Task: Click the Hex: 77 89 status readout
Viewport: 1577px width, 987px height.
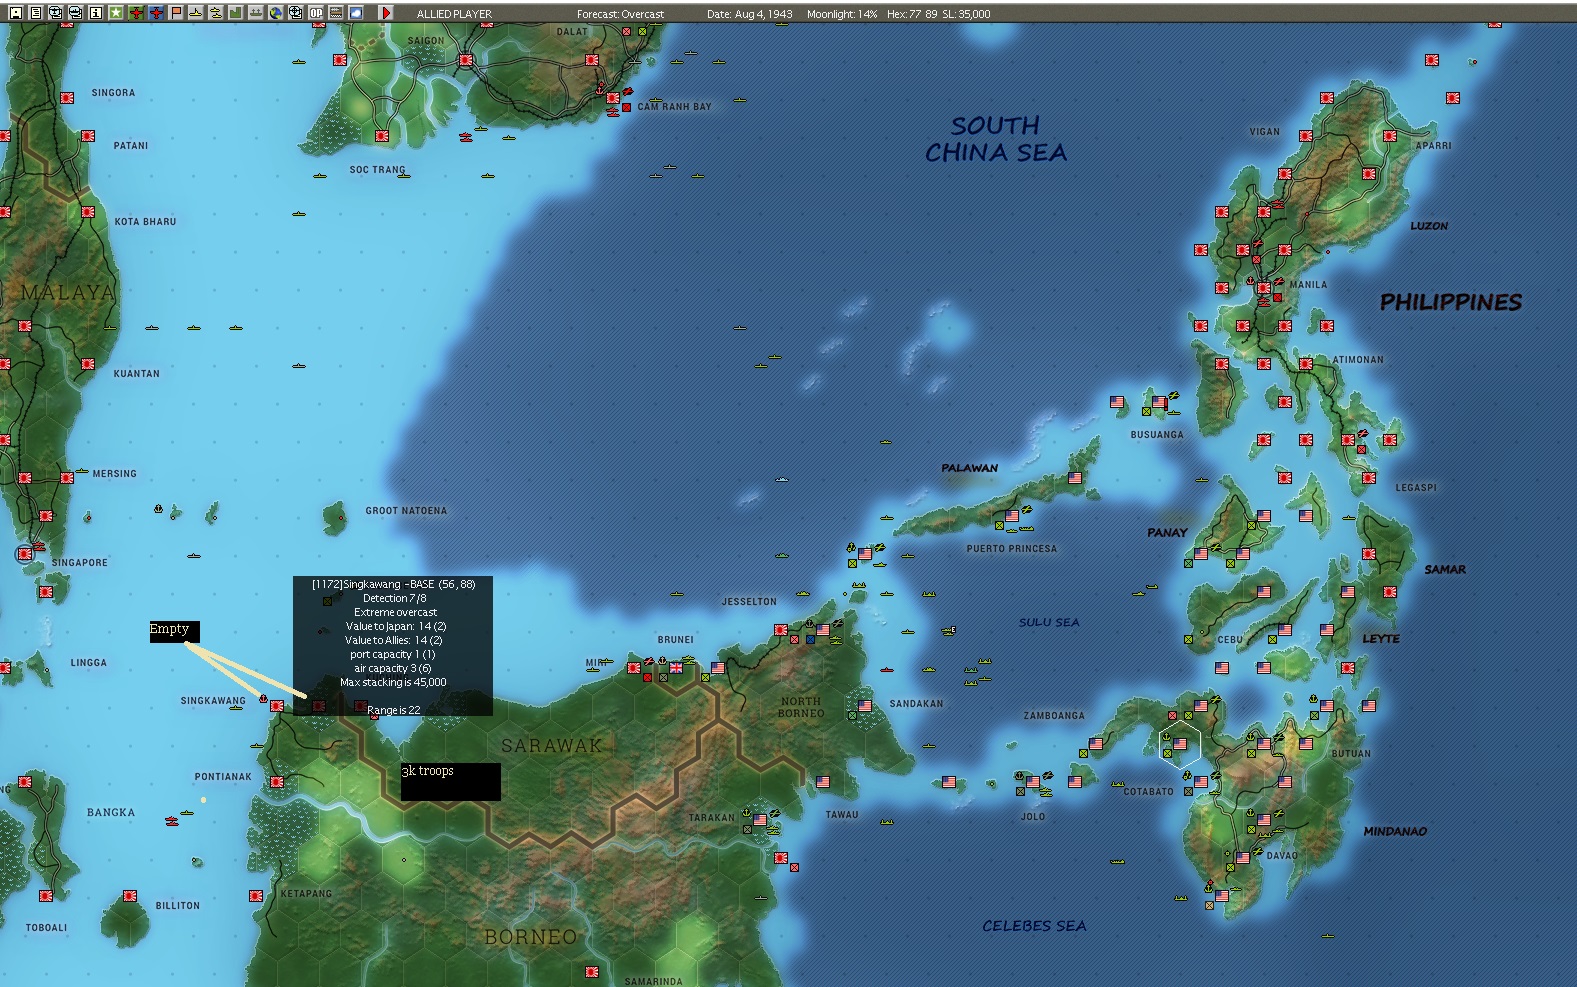Action: pos(911,14)
